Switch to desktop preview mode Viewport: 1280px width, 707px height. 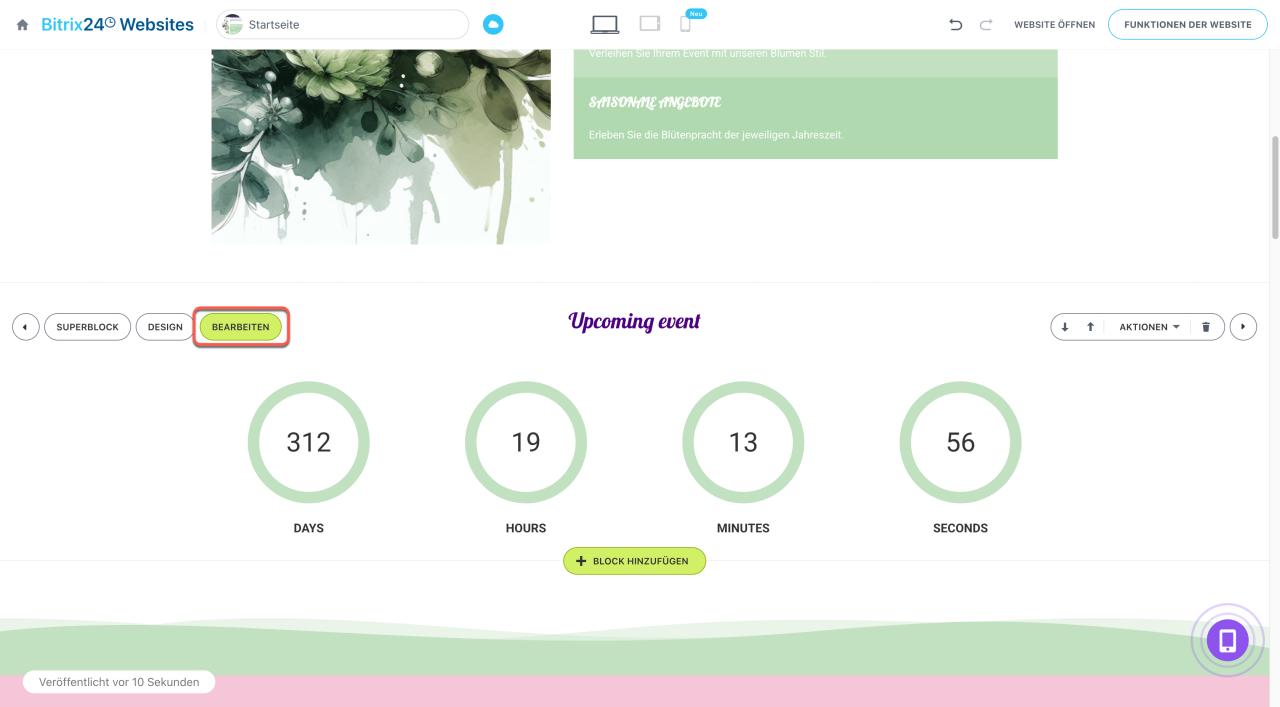pyautogui.click(x=605, y=24)
